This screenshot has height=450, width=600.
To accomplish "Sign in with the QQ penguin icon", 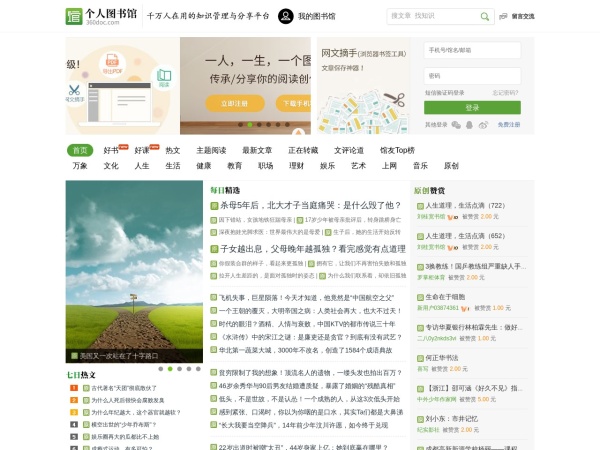I will (x=469, y=125).
